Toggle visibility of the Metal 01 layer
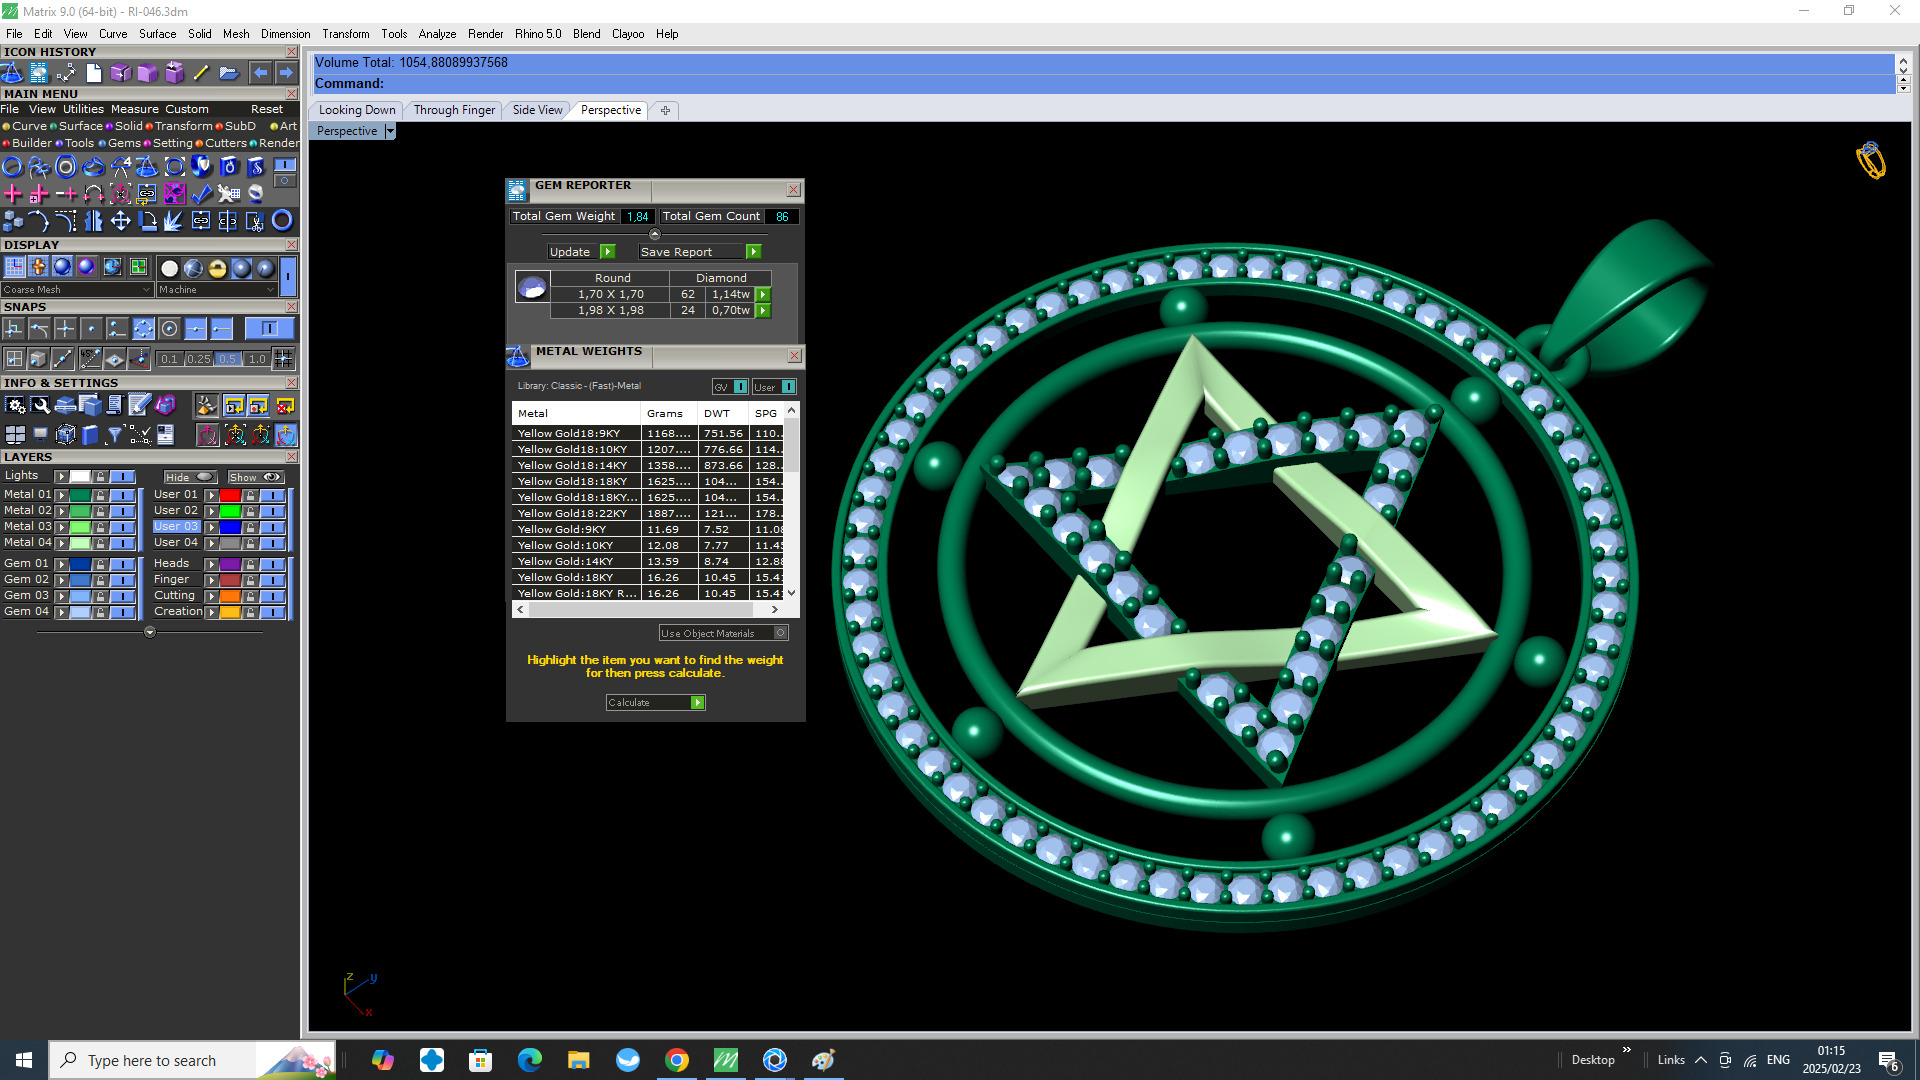This screenshot has width=1920, height=1080. tap(122, 495)
